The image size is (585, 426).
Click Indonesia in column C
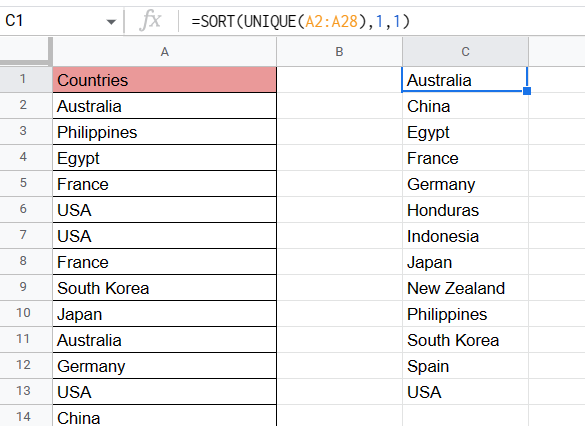pos(465,236)
